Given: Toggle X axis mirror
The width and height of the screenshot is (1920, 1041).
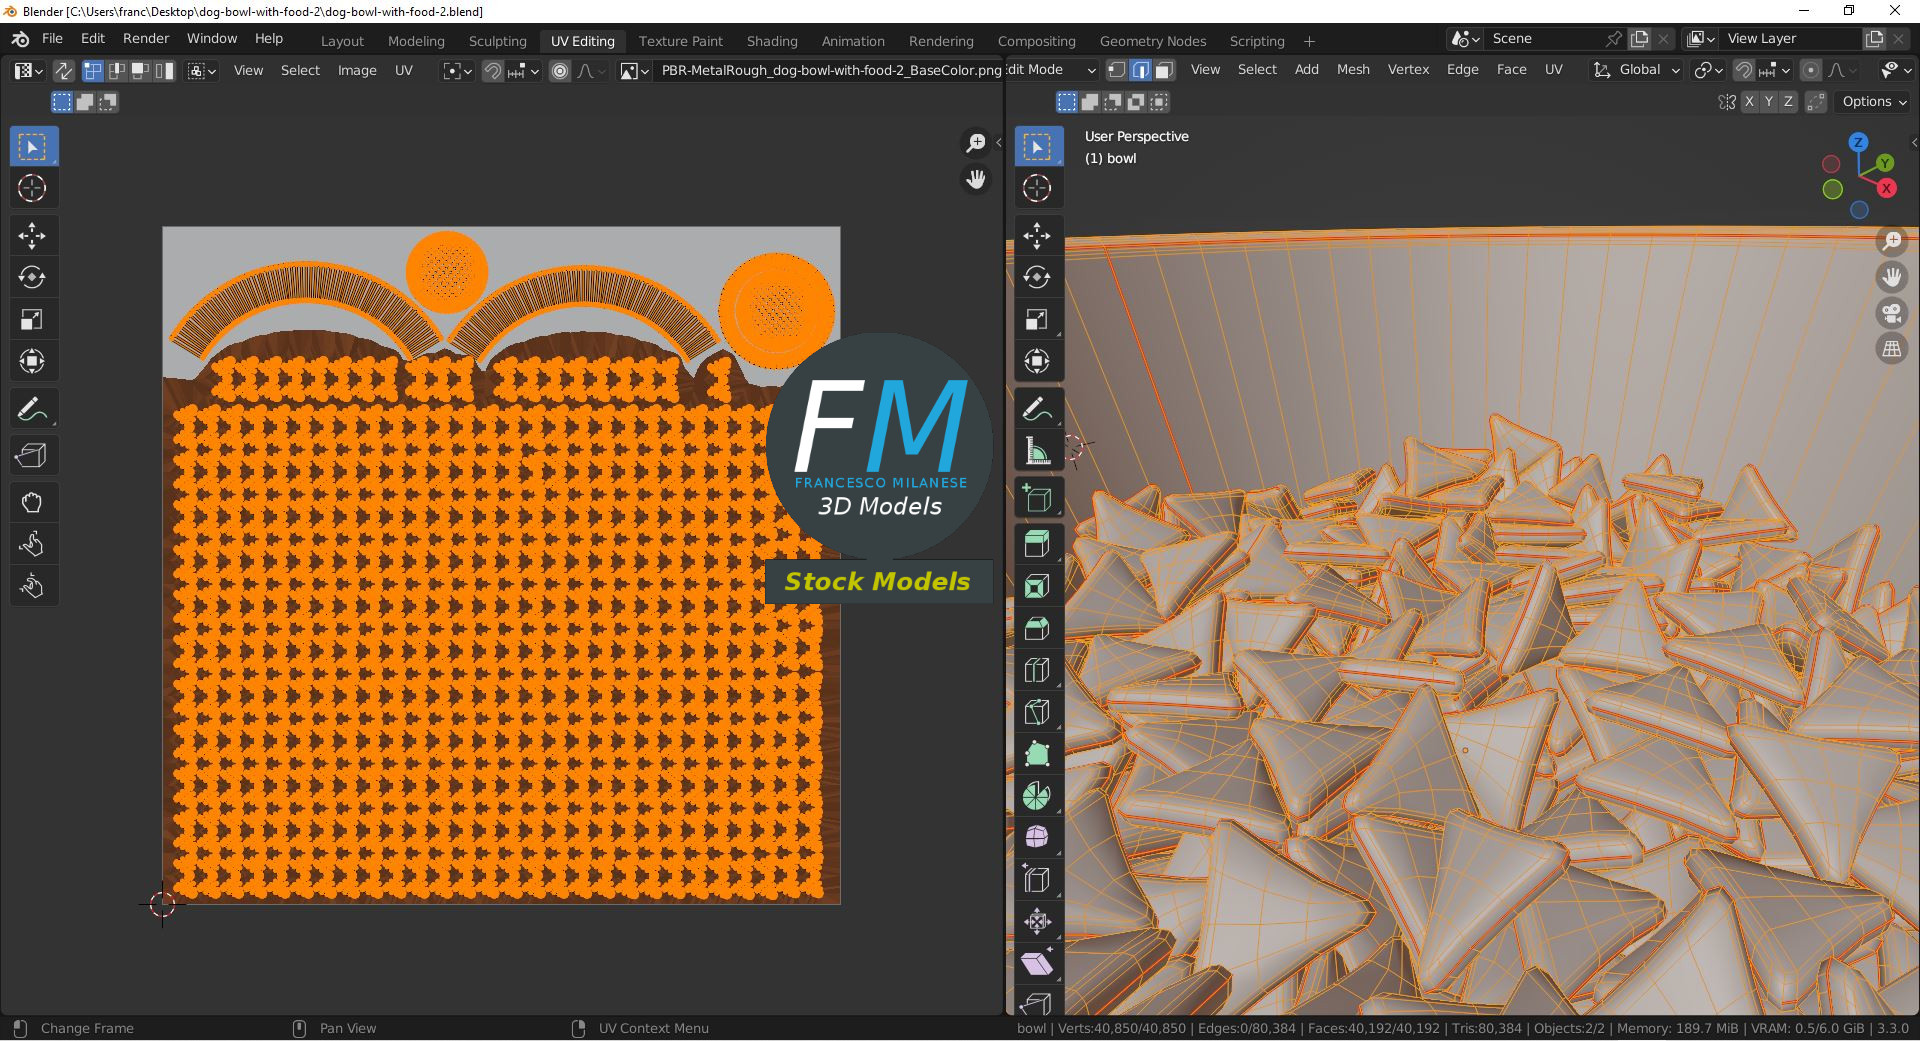Looking at the screenshot, I should point(1749,102).
